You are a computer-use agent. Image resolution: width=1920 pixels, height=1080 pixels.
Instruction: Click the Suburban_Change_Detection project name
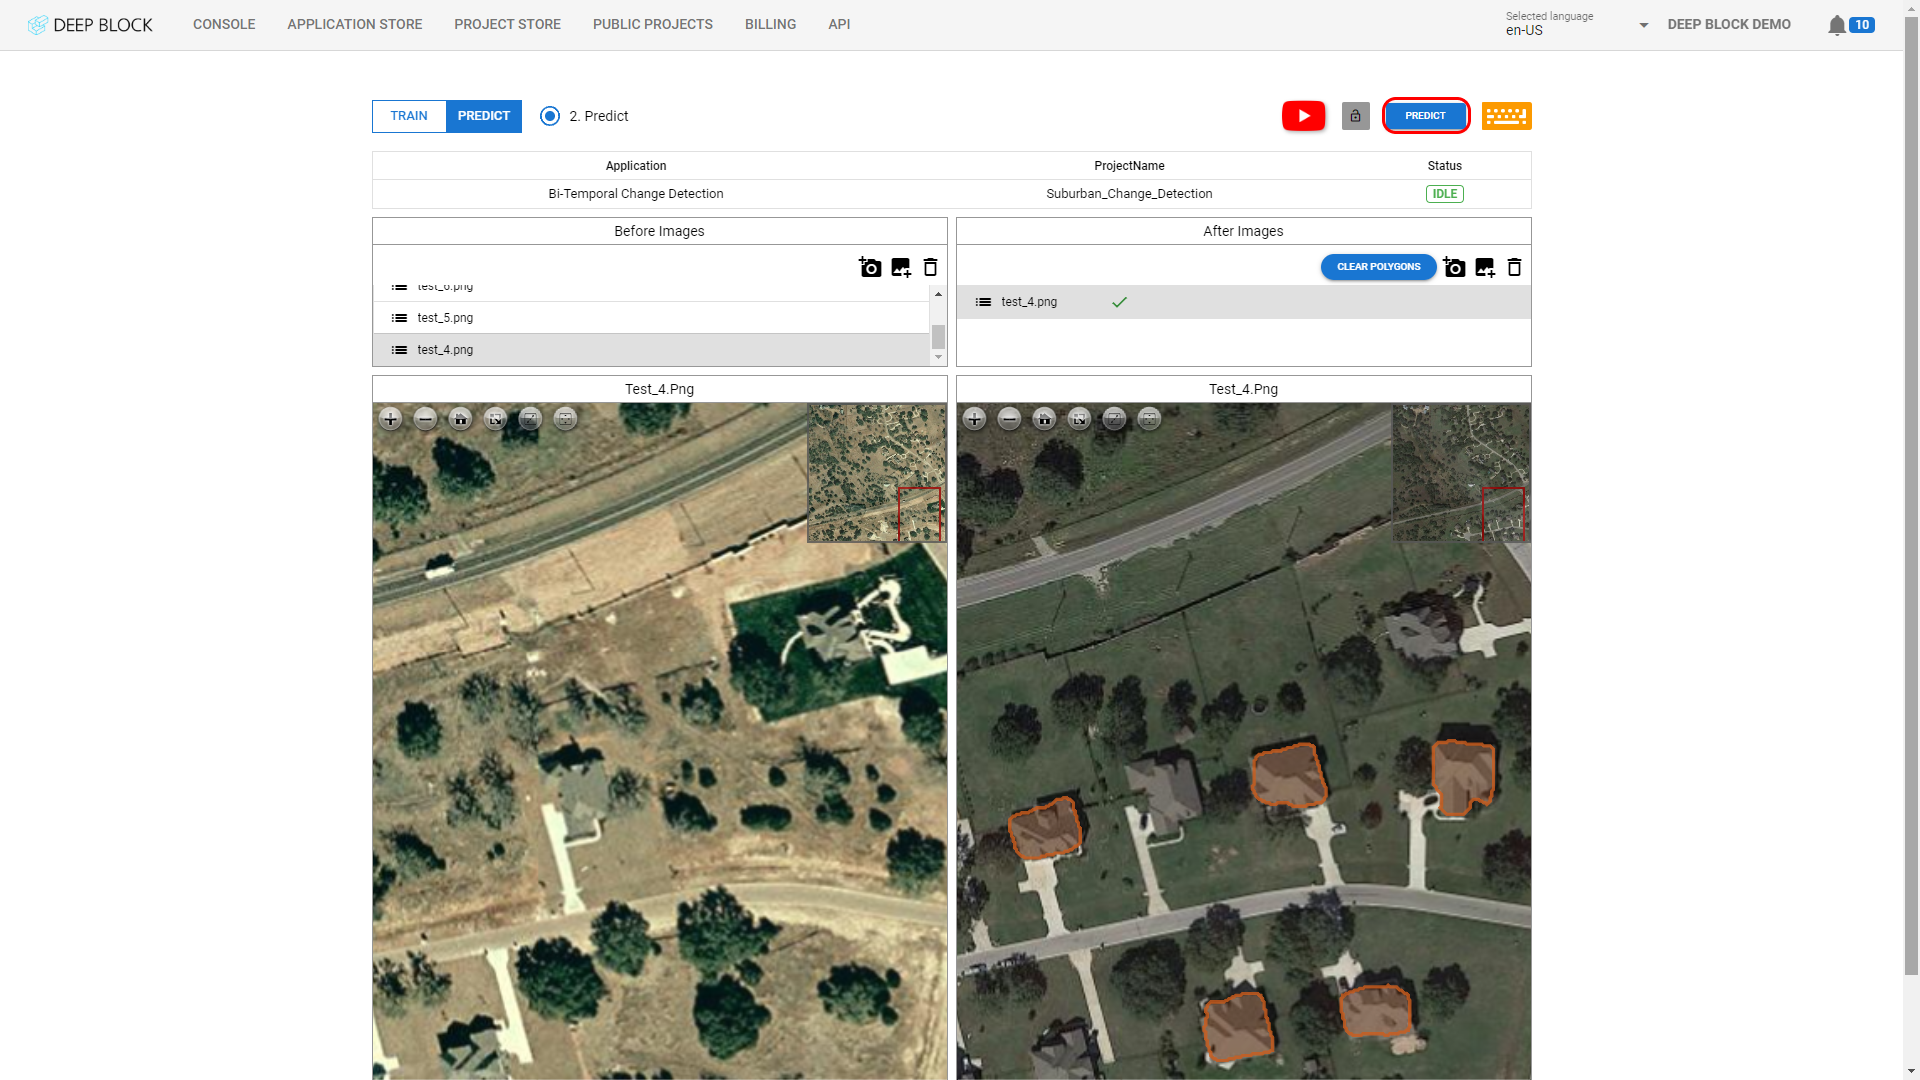[x=1129, y=194]
